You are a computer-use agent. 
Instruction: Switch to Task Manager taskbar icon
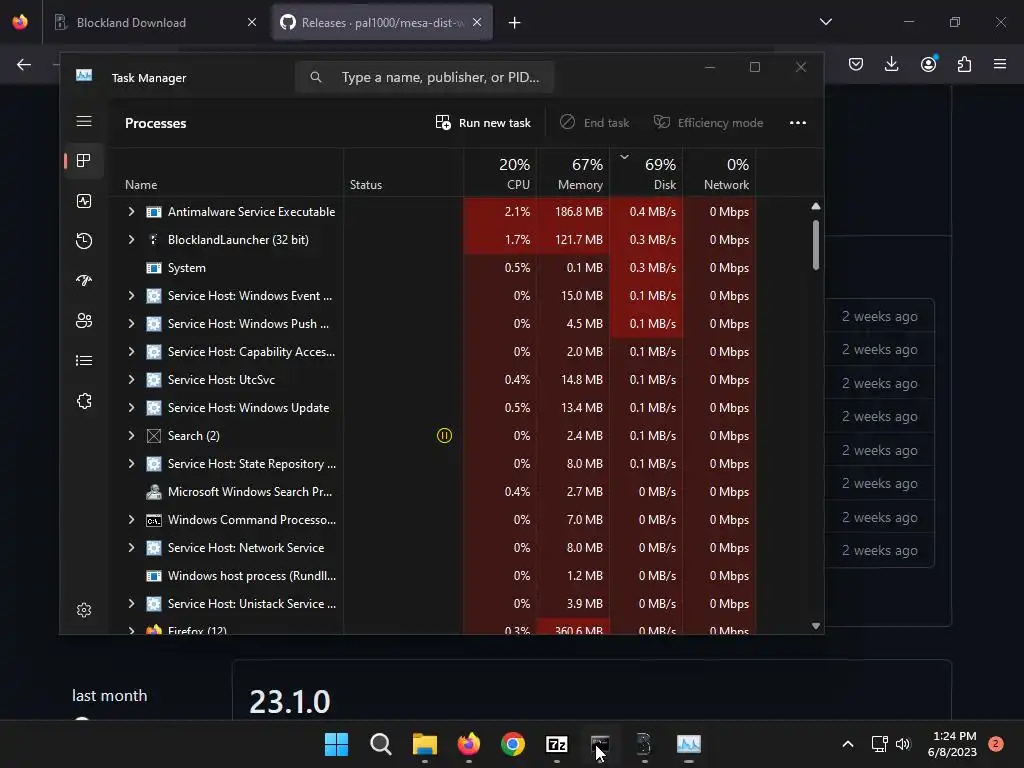coord(688,744)
